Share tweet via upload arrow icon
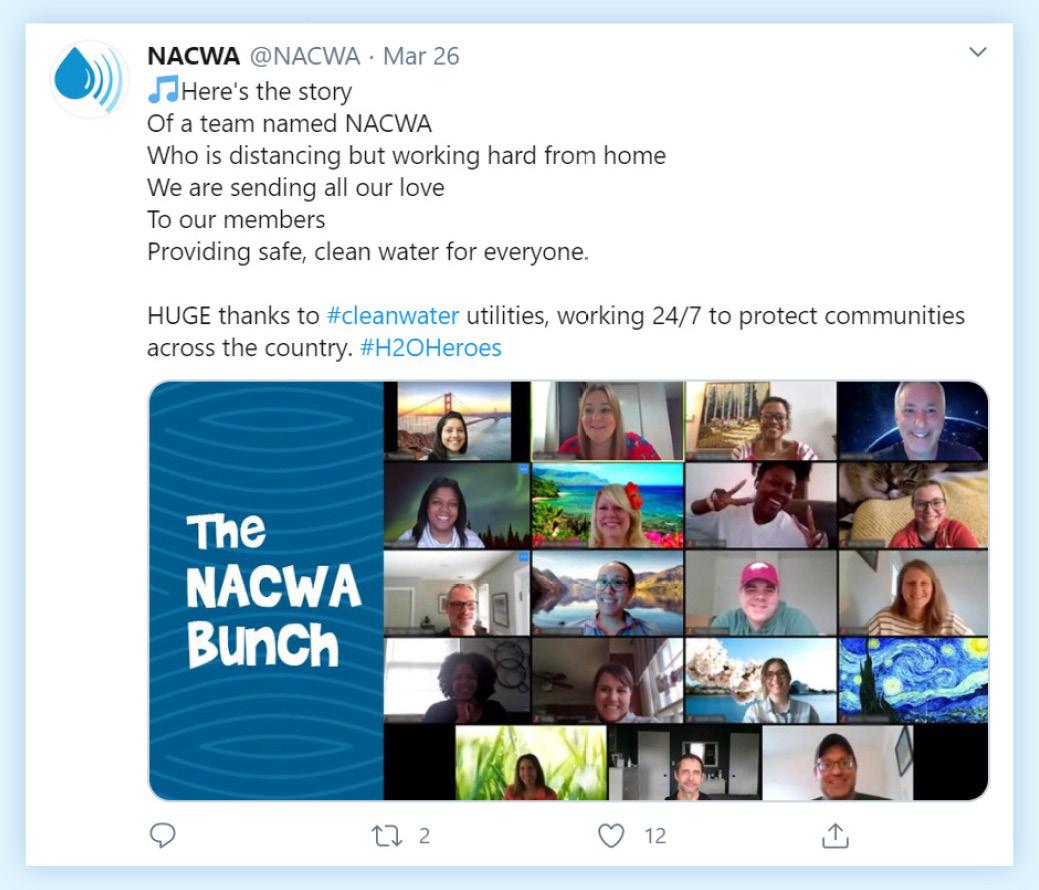 point(835,836)
